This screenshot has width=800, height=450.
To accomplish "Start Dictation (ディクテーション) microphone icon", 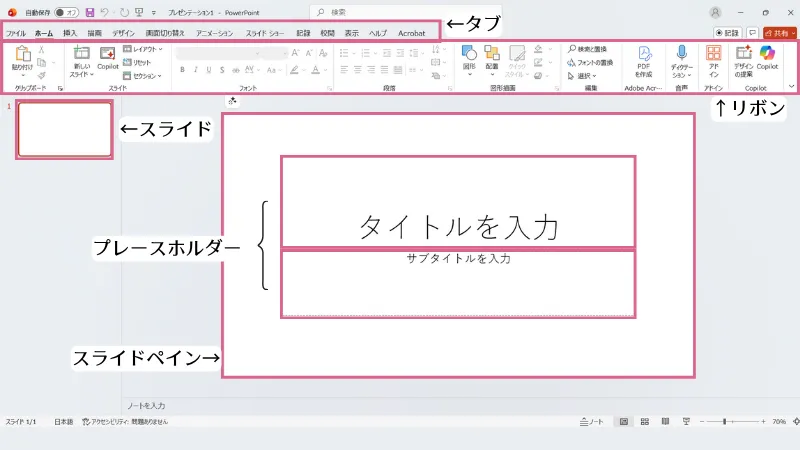I will tap(681, 54).
